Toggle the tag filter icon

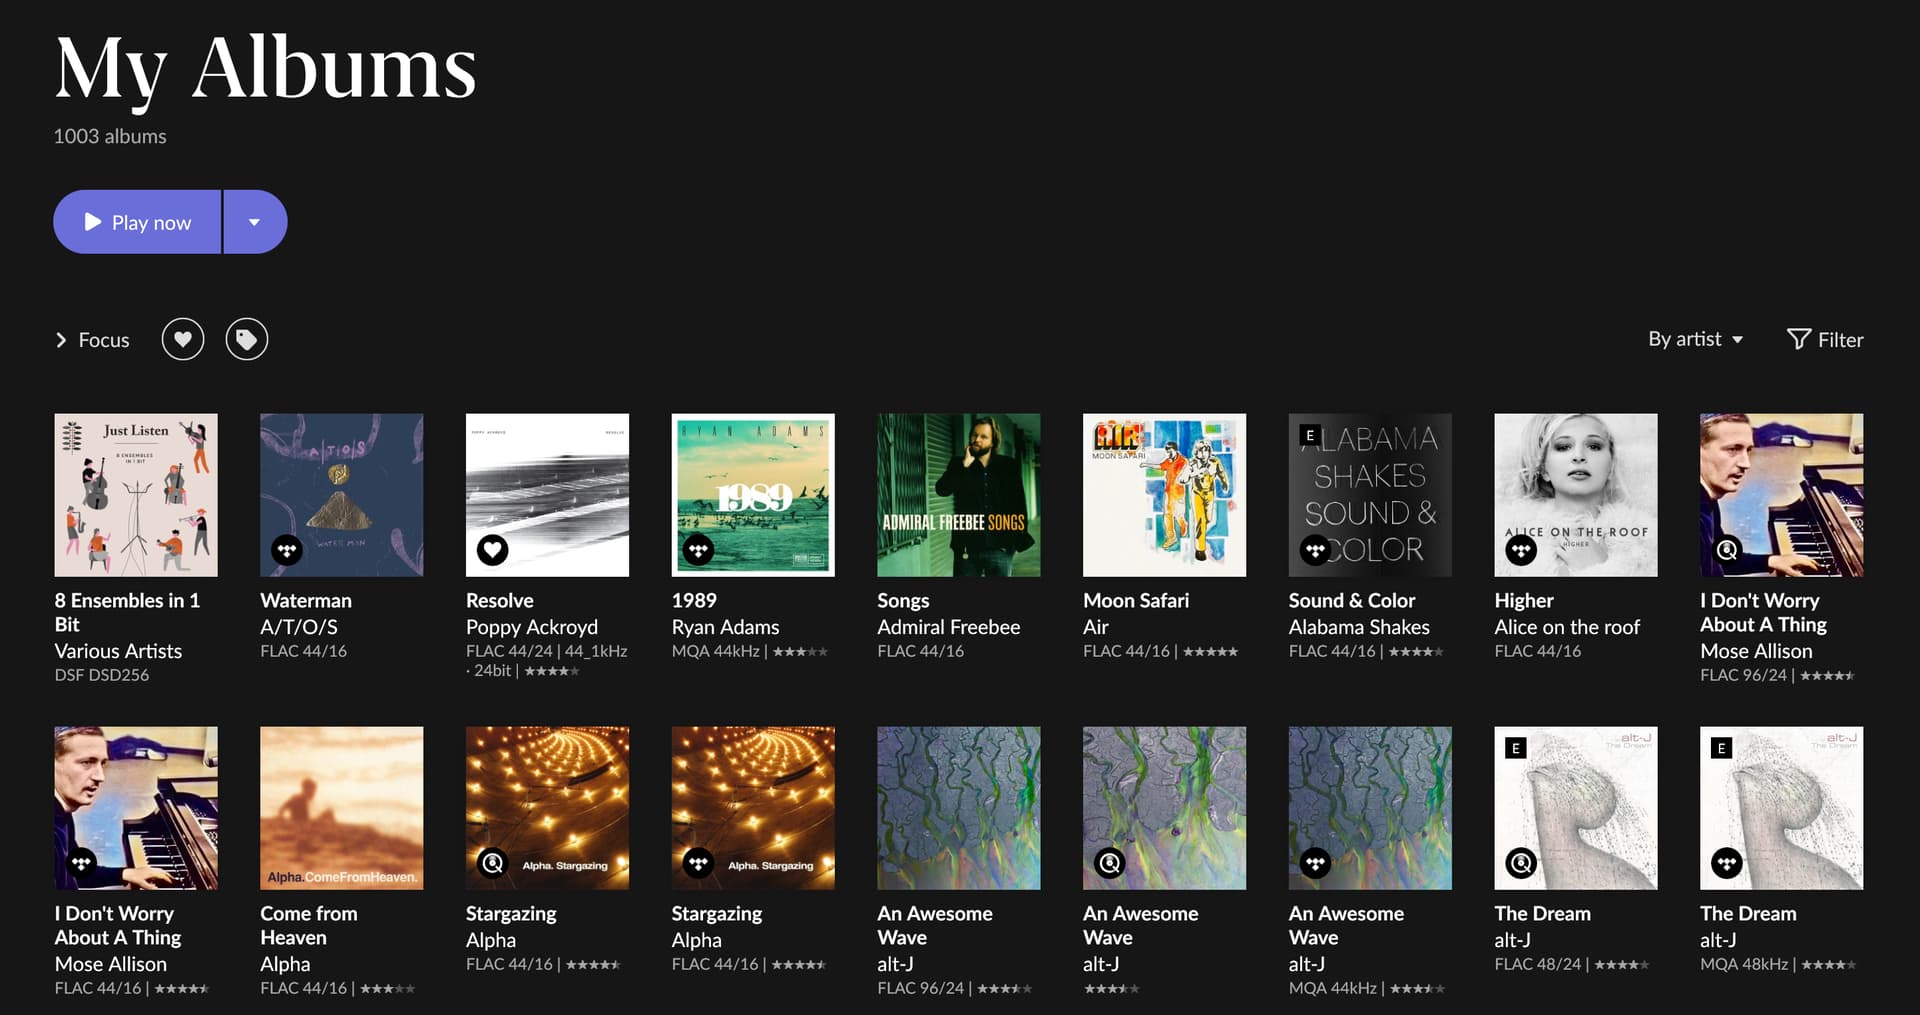point(247,340)
